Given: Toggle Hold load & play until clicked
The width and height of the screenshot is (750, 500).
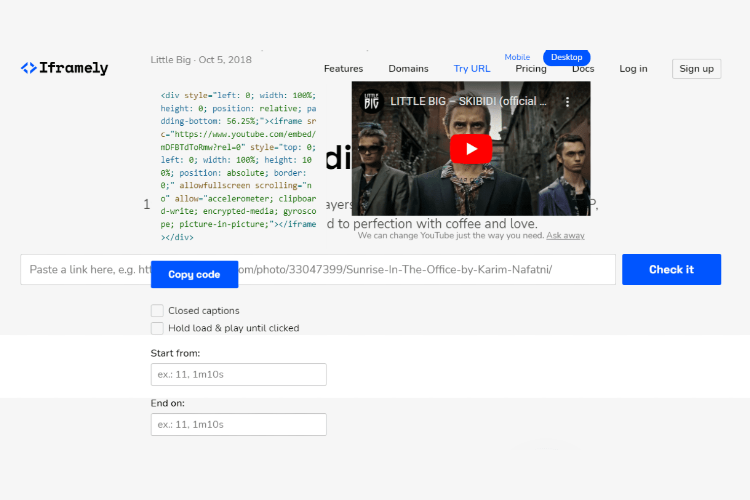Looking at the screenshot, I should pyautogui.click(x=157, y=328).
